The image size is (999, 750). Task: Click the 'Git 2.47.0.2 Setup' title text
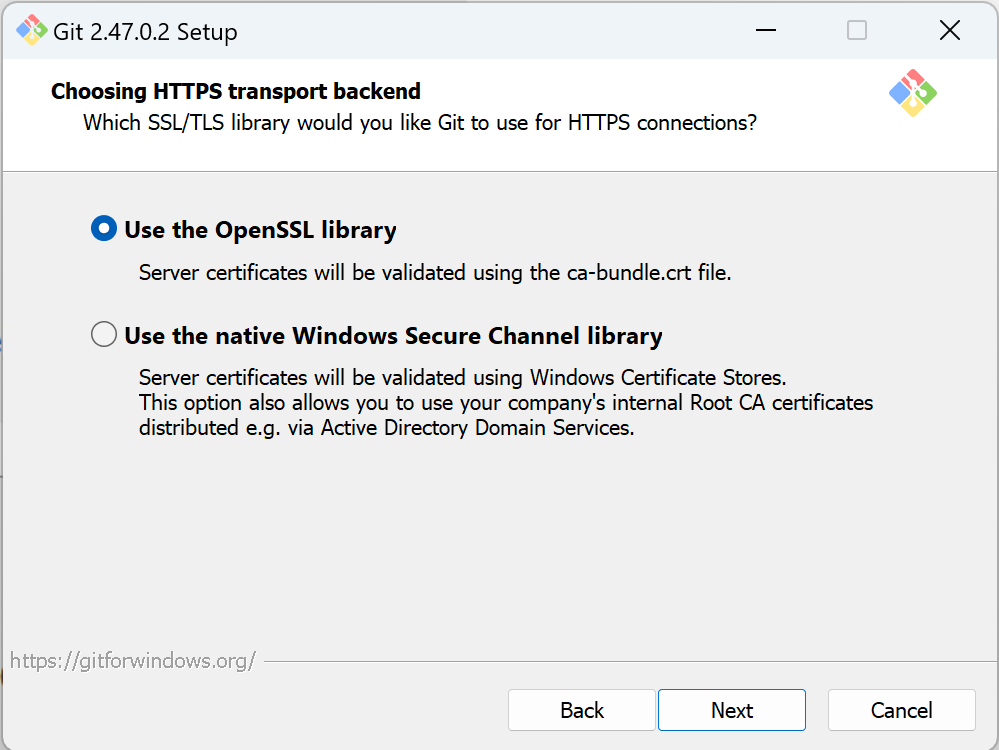(145, 32)
